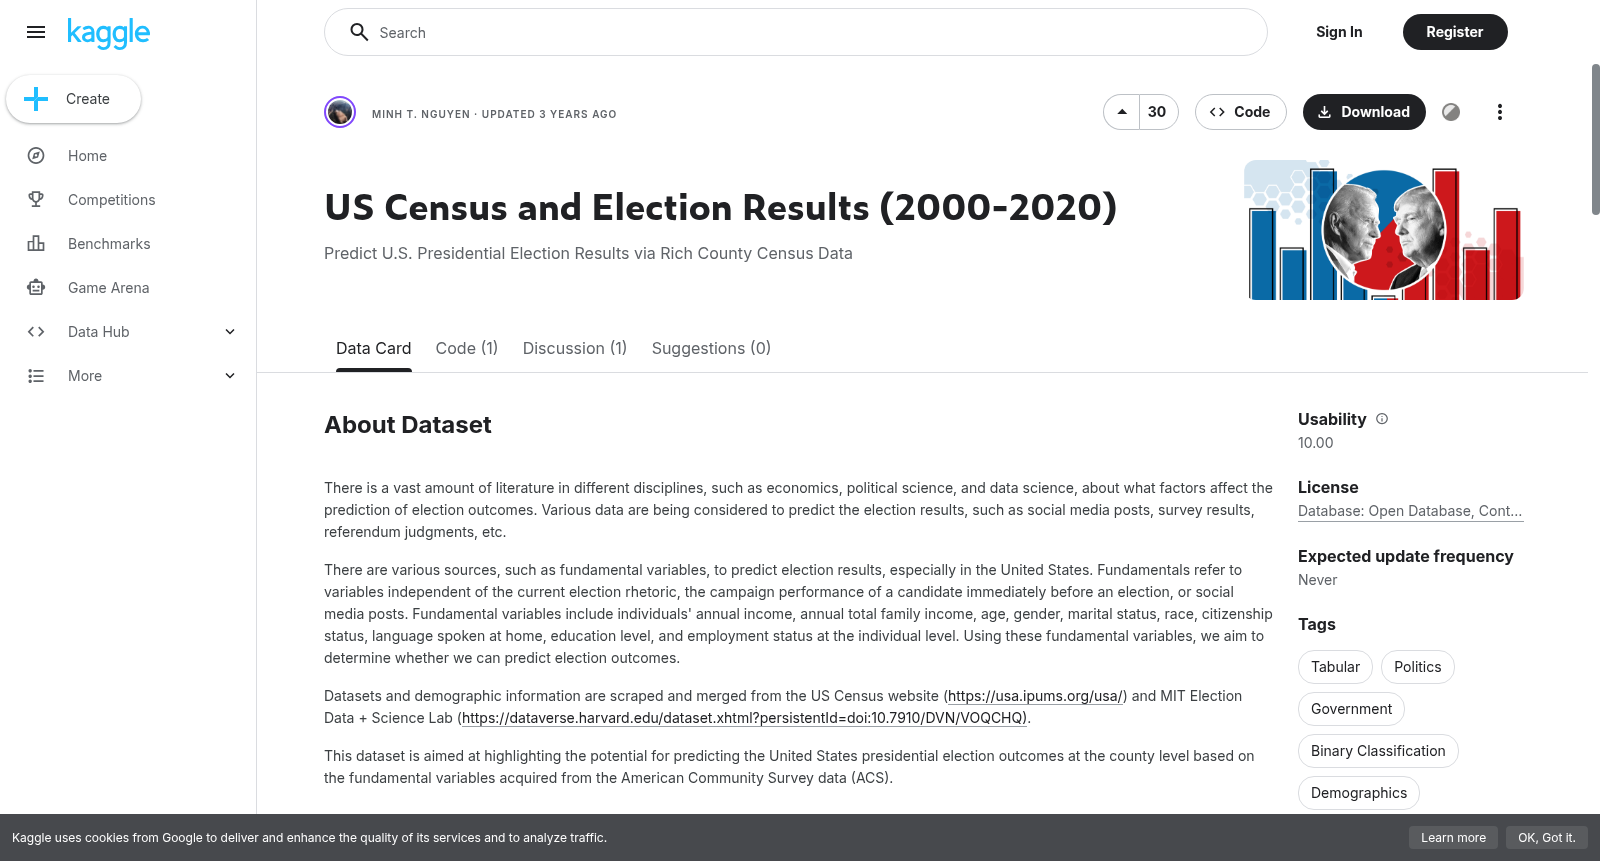Click the usability info icon
The height and width of the screenshot is (861, 1600).
click(1382, 419)
